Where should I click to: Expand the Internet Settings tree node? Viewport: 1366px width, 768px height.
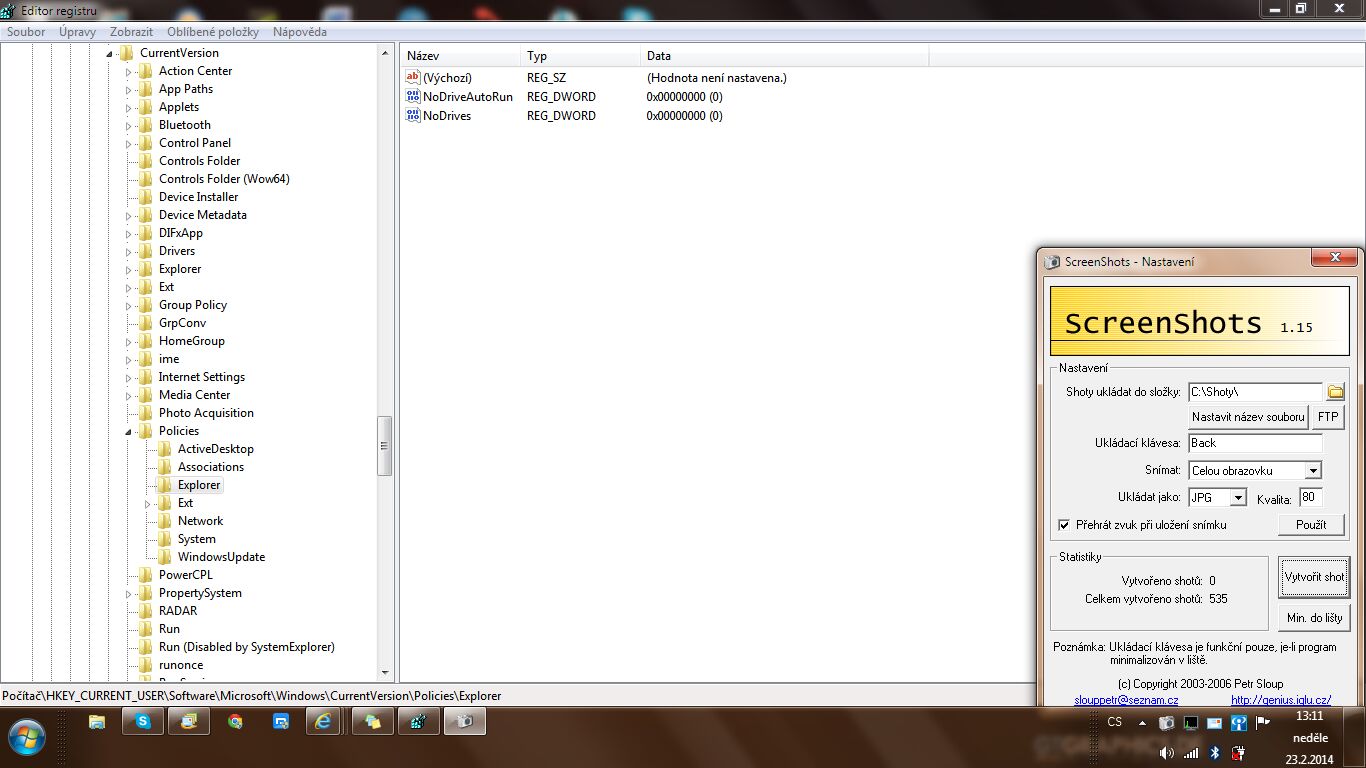128,378
